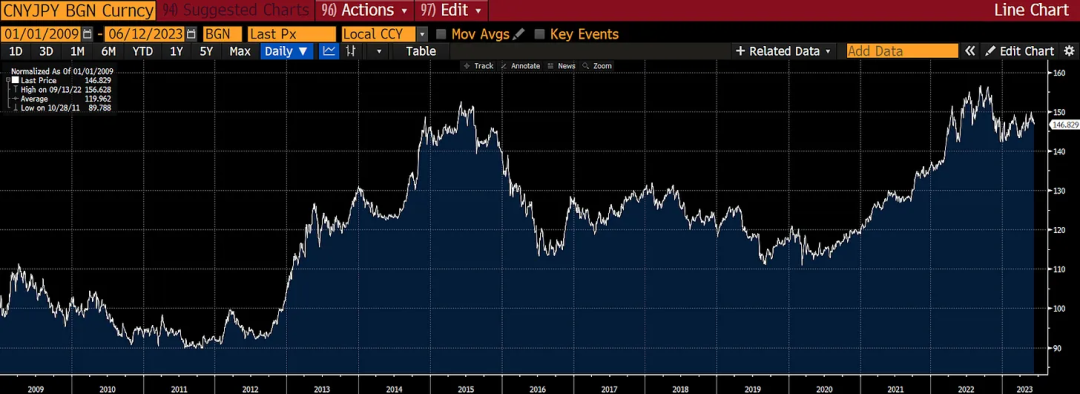Enable the Track crosshair tool
1080x394 pixels.
click(479, 65)
